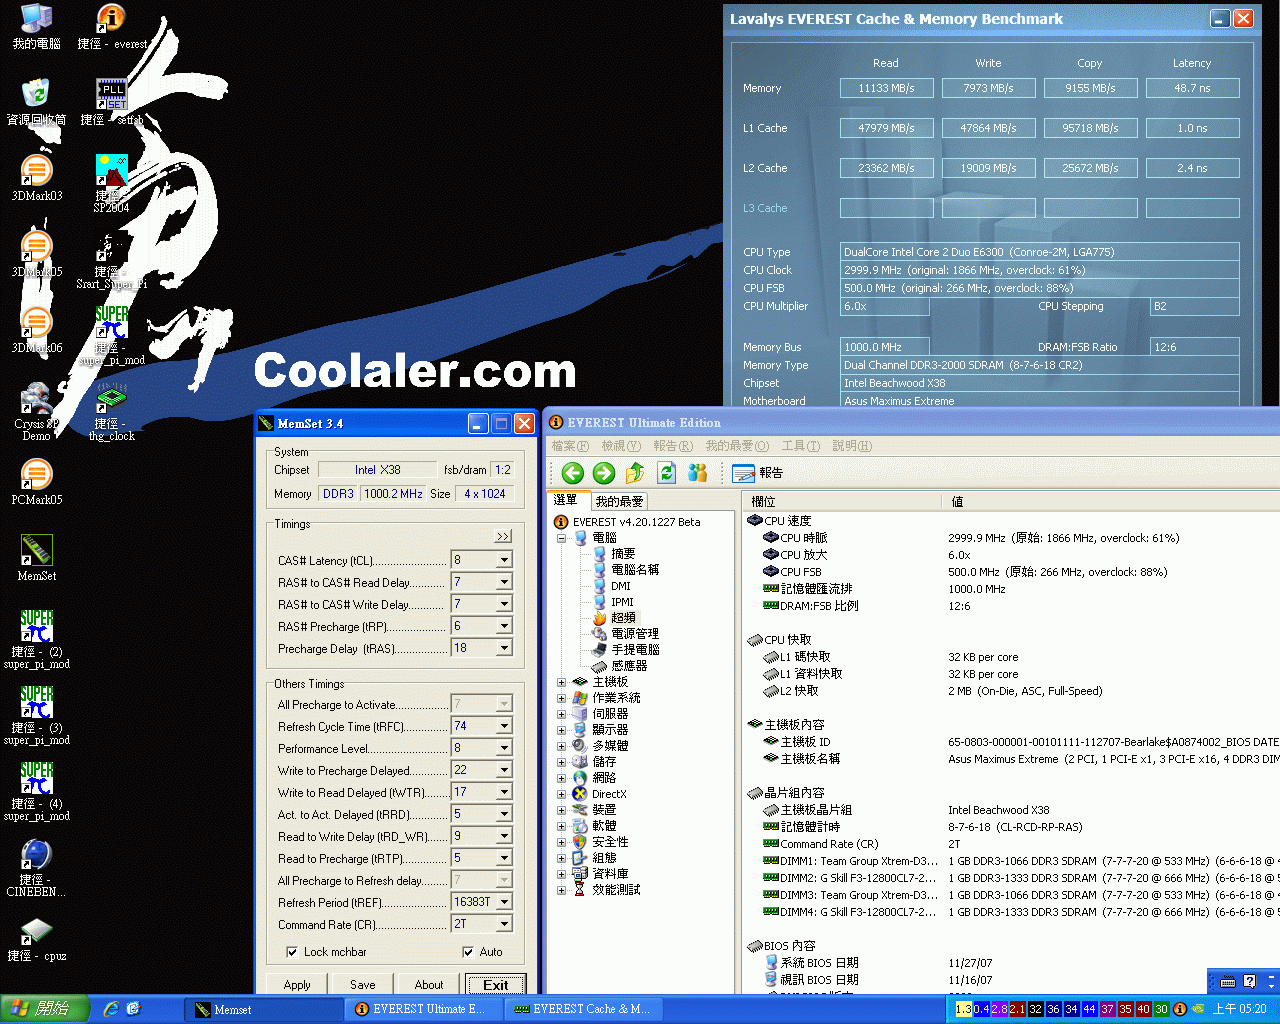This screenshot has width=1280, height=1024.
Task: Open the SP2004 desktop shortcut
Action: click(x=111, y=184)
